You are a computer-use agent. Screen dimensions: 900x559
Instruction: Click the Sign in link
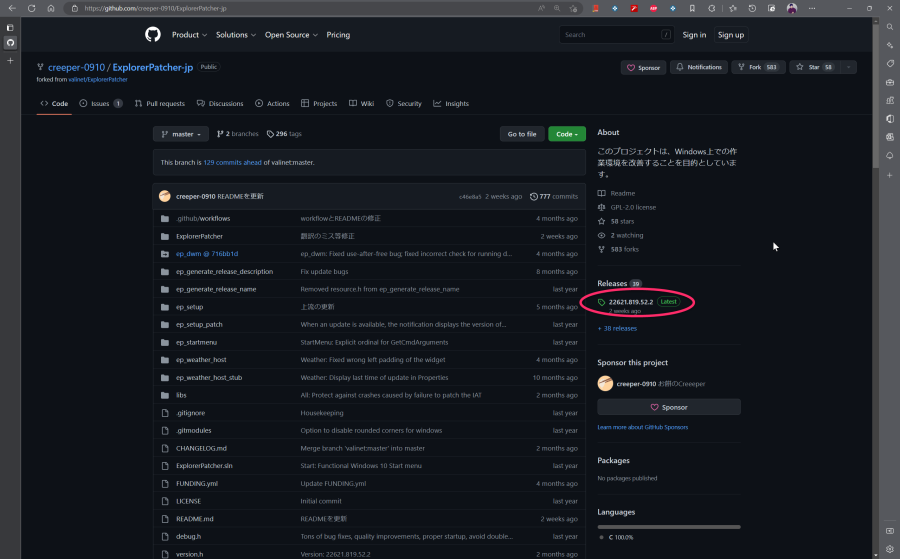tap(694, 34)
